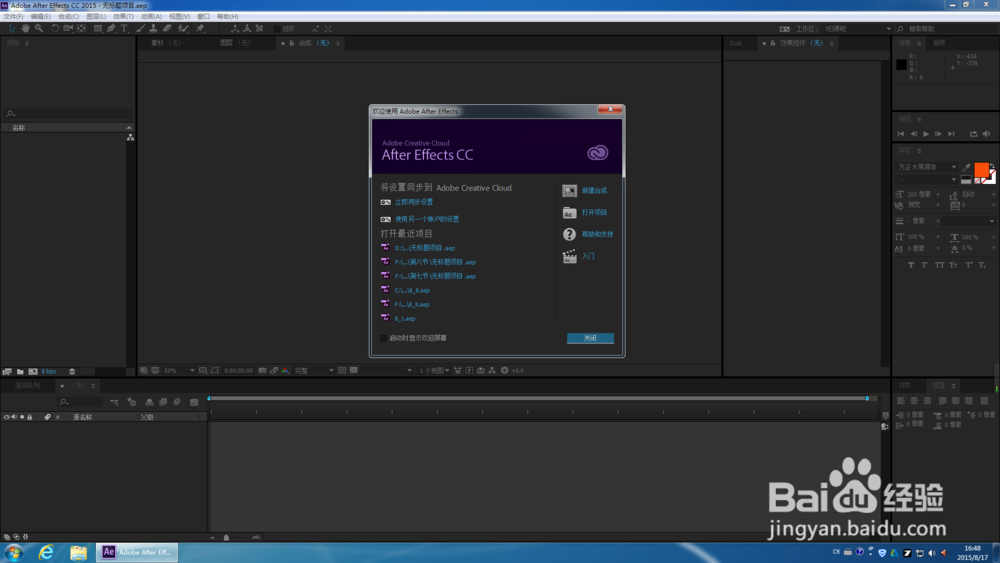Image resolution: width=1000 pixels, height=563 pixels.
Task: Click the Project panel search field
Action: coord(68,113)
